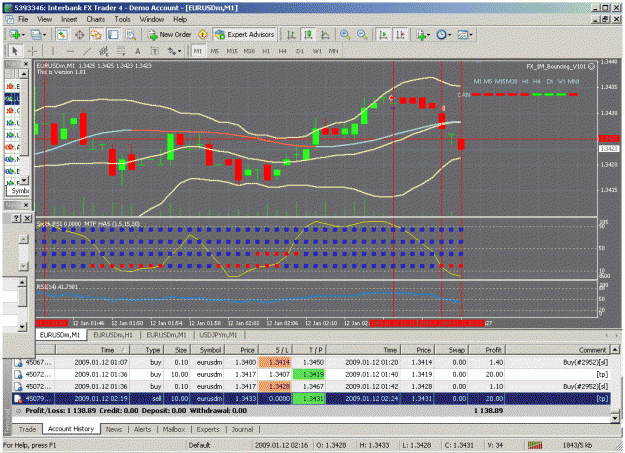The height and width of the screenshot is (453, 625).
Task: Open the Window menu
Action: coord(151,19)
